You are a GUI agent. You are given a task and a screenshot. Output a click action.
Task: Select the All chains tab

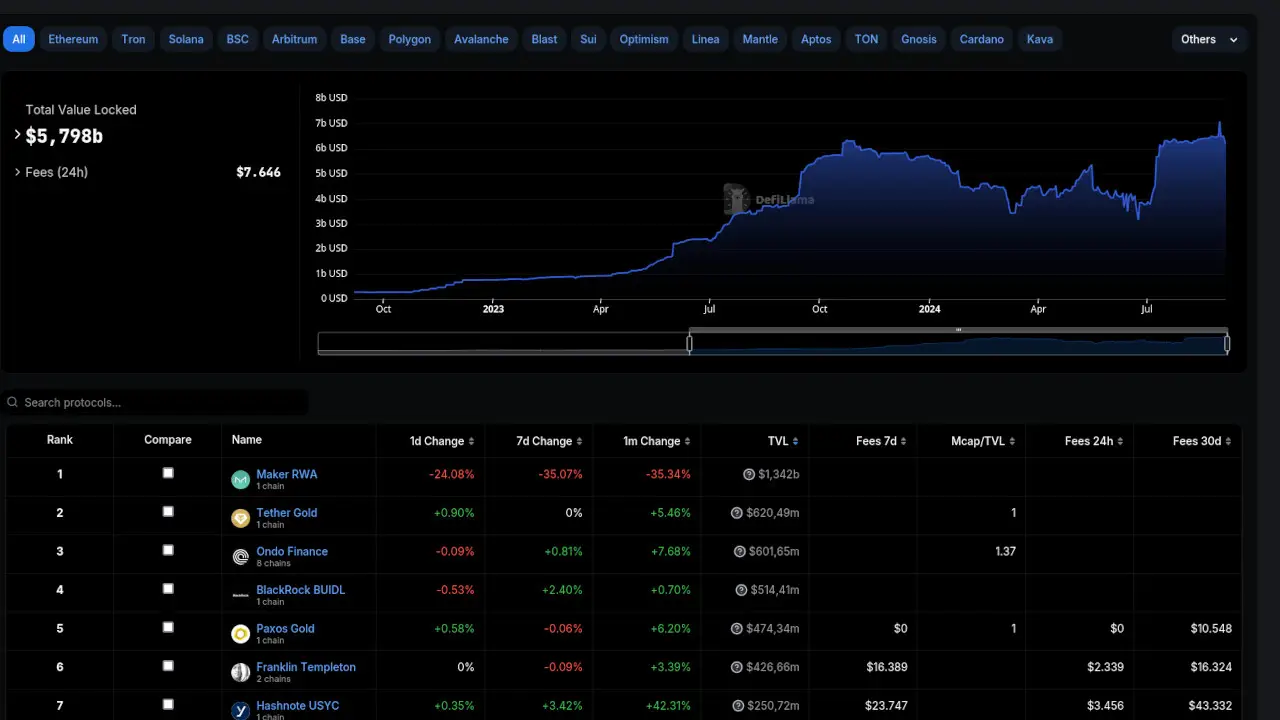click(x=19, y=39)
